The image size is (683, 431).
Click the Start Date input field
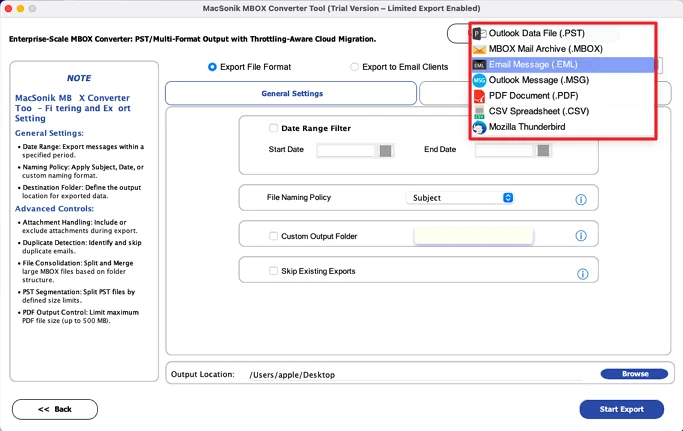pos(346,151)
